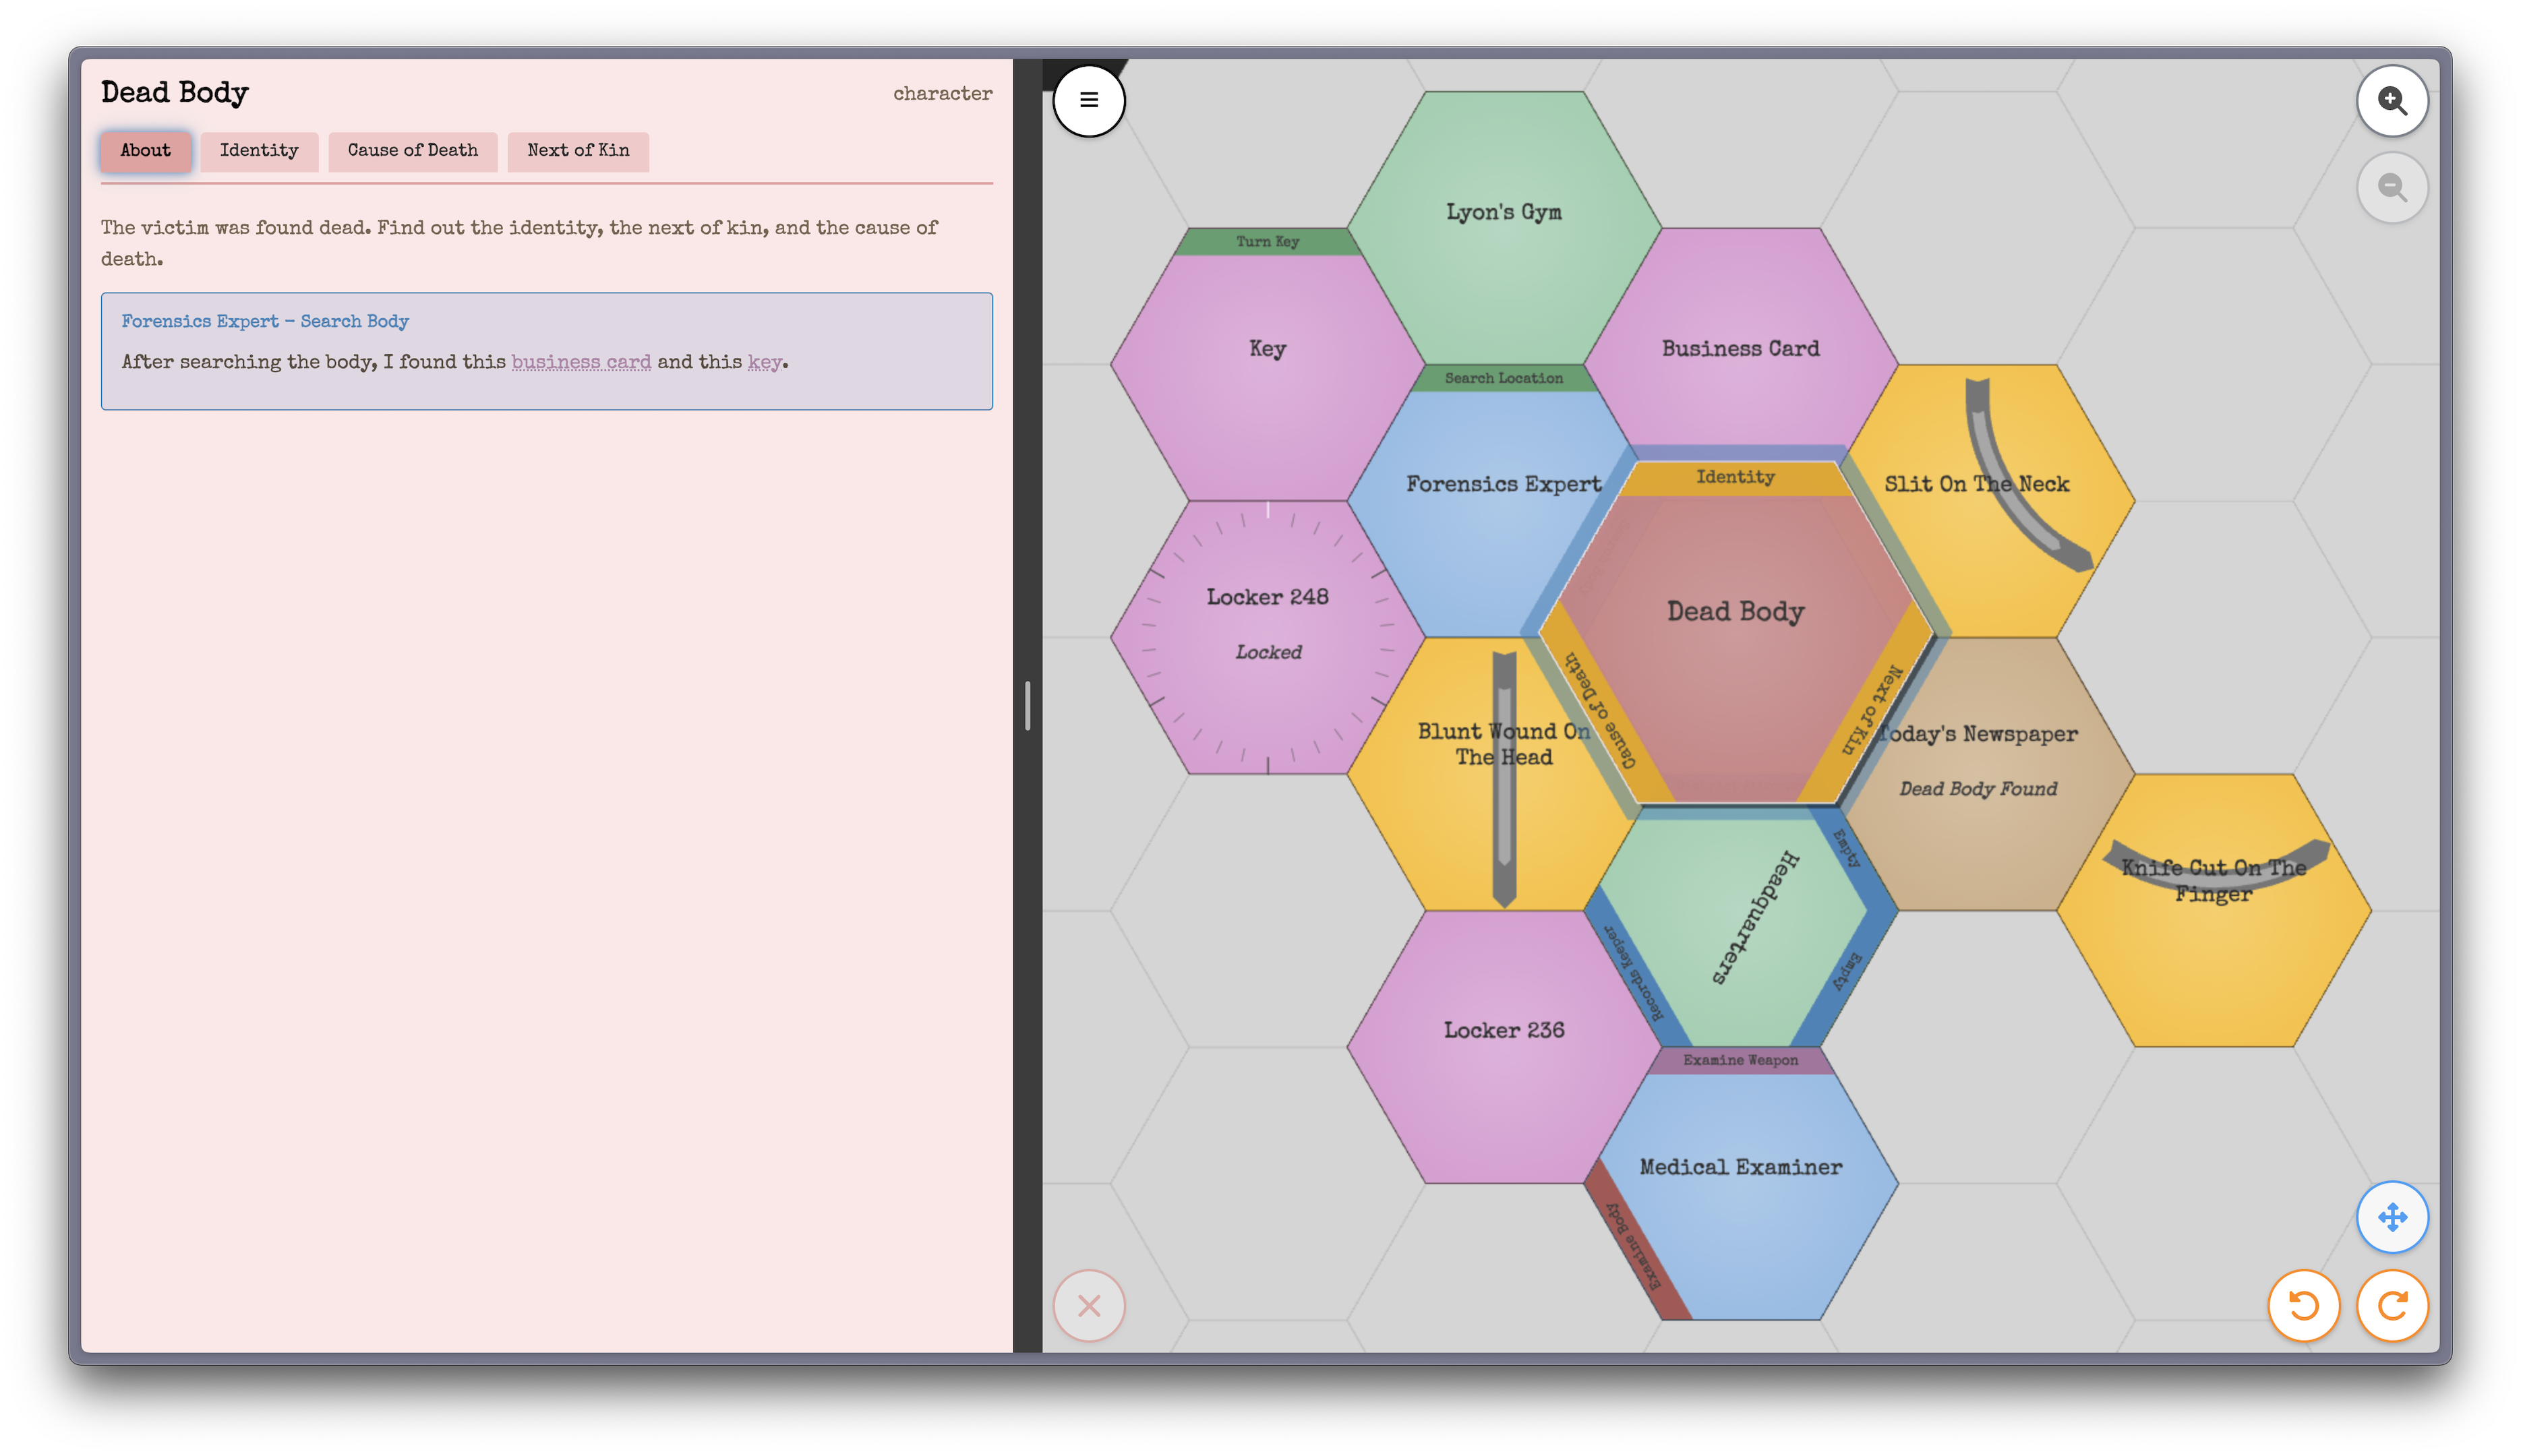Click the undo rotate-left icon
Image resolution: width=2521 pixels, height=1456 pixels.
2304,1305
